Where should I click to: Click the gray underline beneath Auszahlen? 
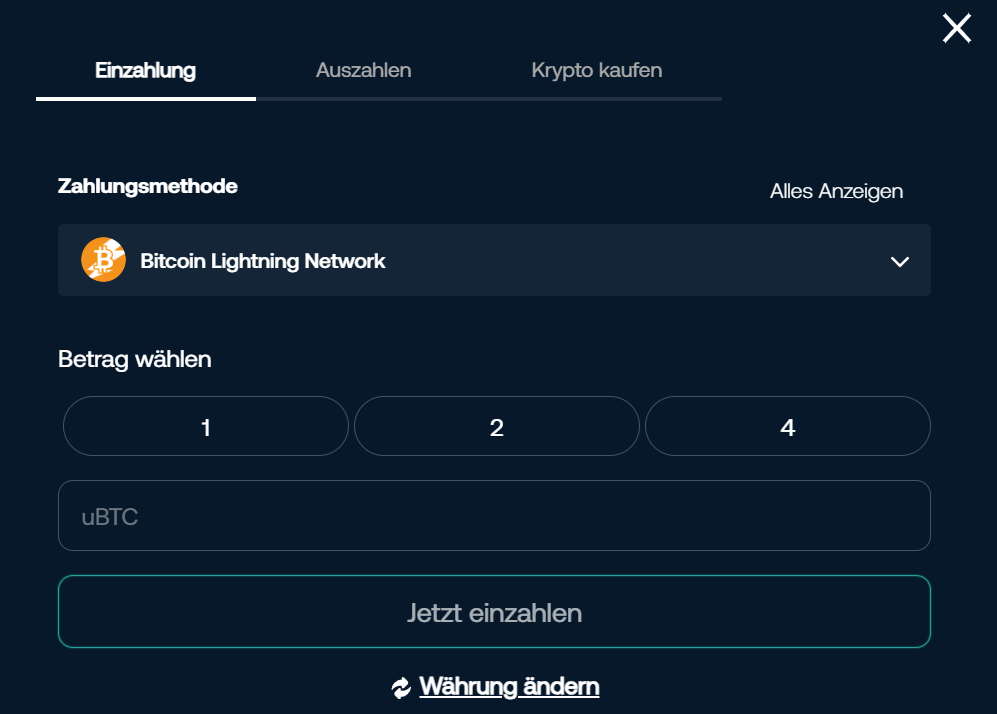363,99
